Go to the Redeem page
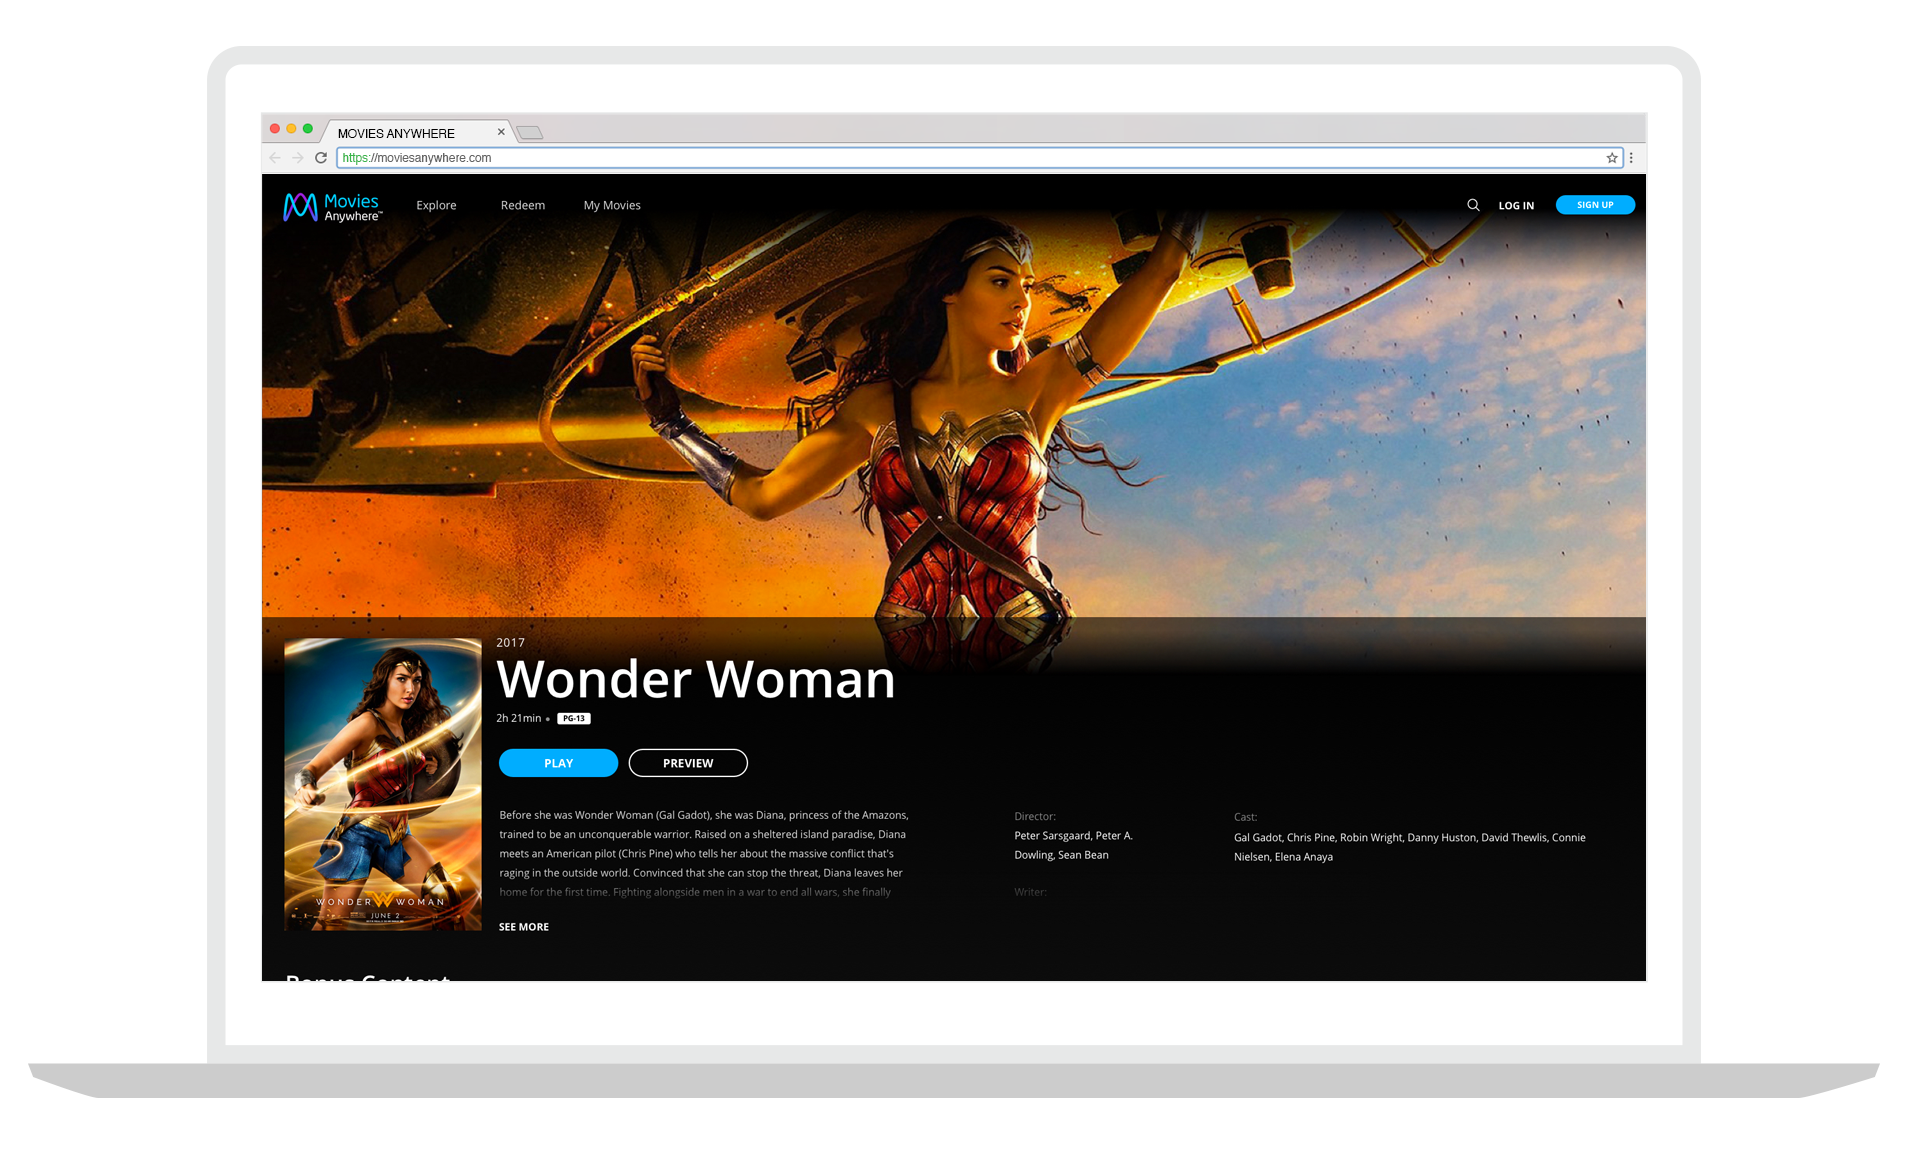Viewport: 1906px width, 1150px height. click(x=523, y=205)
